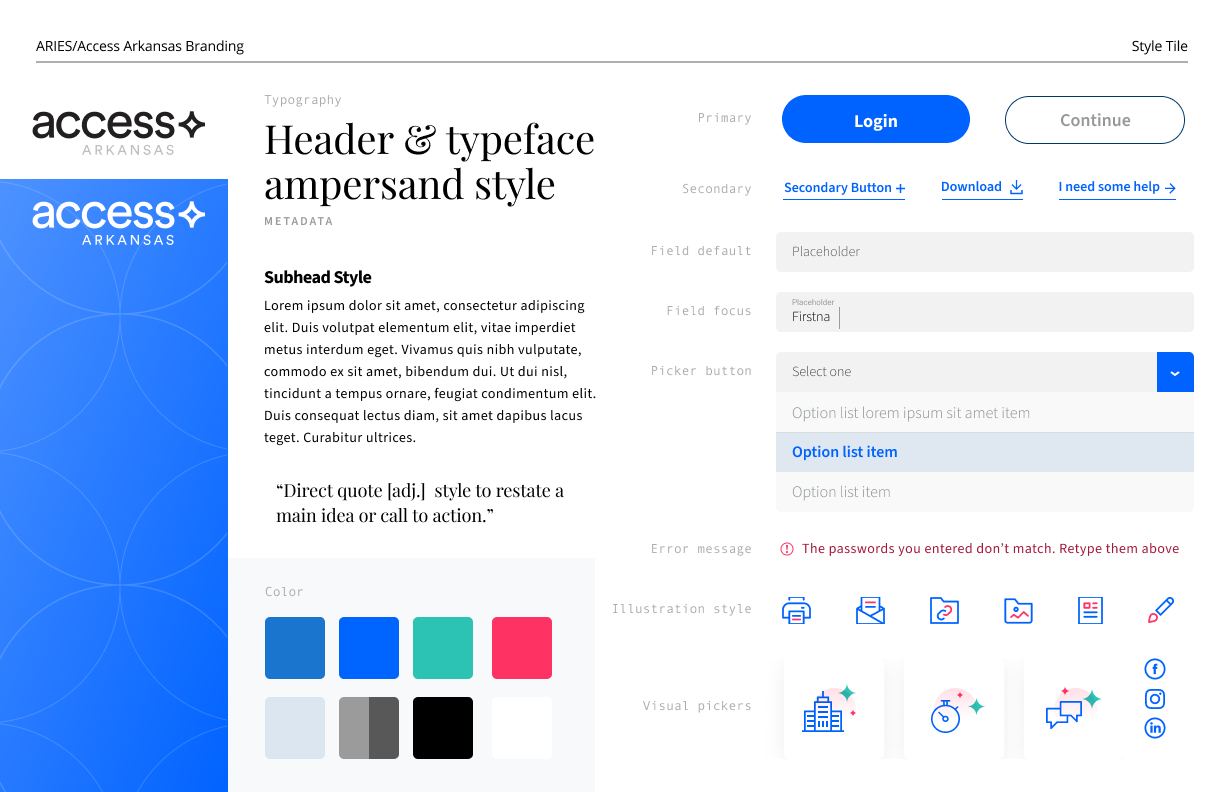This screenshot has width=1224, height=792.
Task: Choose 'Option list lorem ipsum sit amet item'
Action: pyautogui.click(x=985, y=413)
